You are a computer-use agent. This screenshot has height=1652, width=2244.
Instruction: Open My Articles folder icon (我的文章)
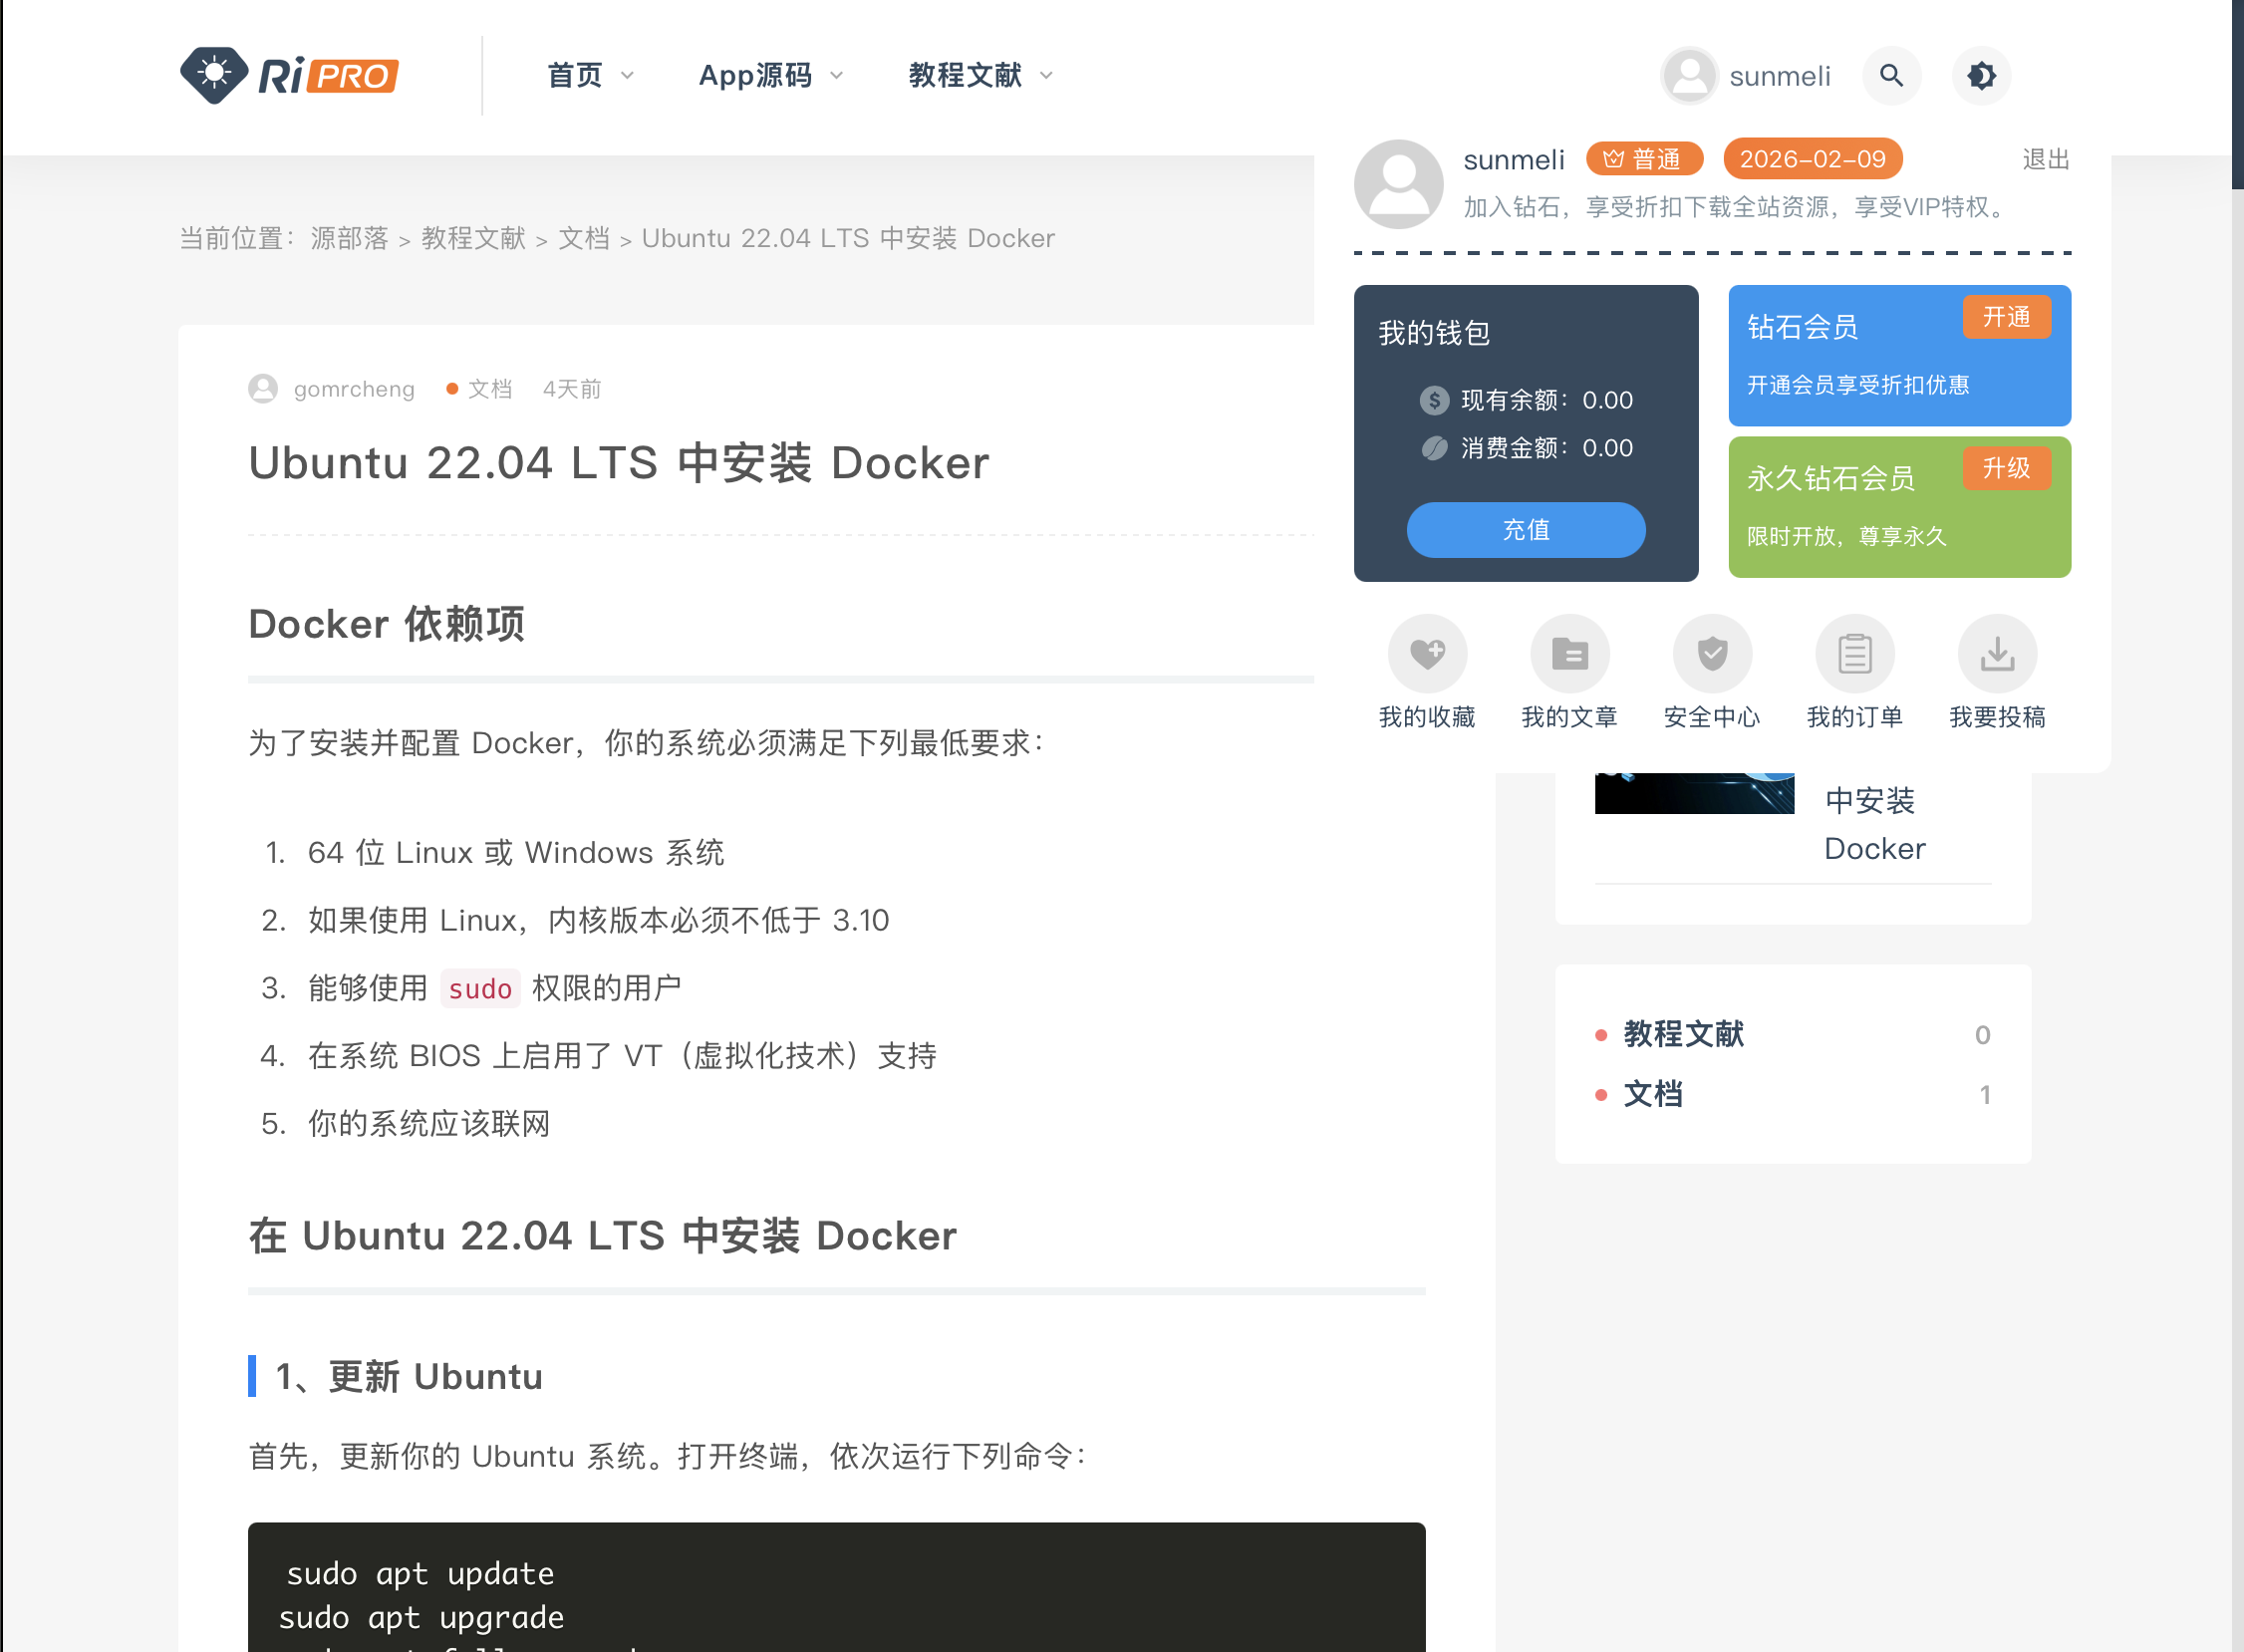coord(1569,654)
